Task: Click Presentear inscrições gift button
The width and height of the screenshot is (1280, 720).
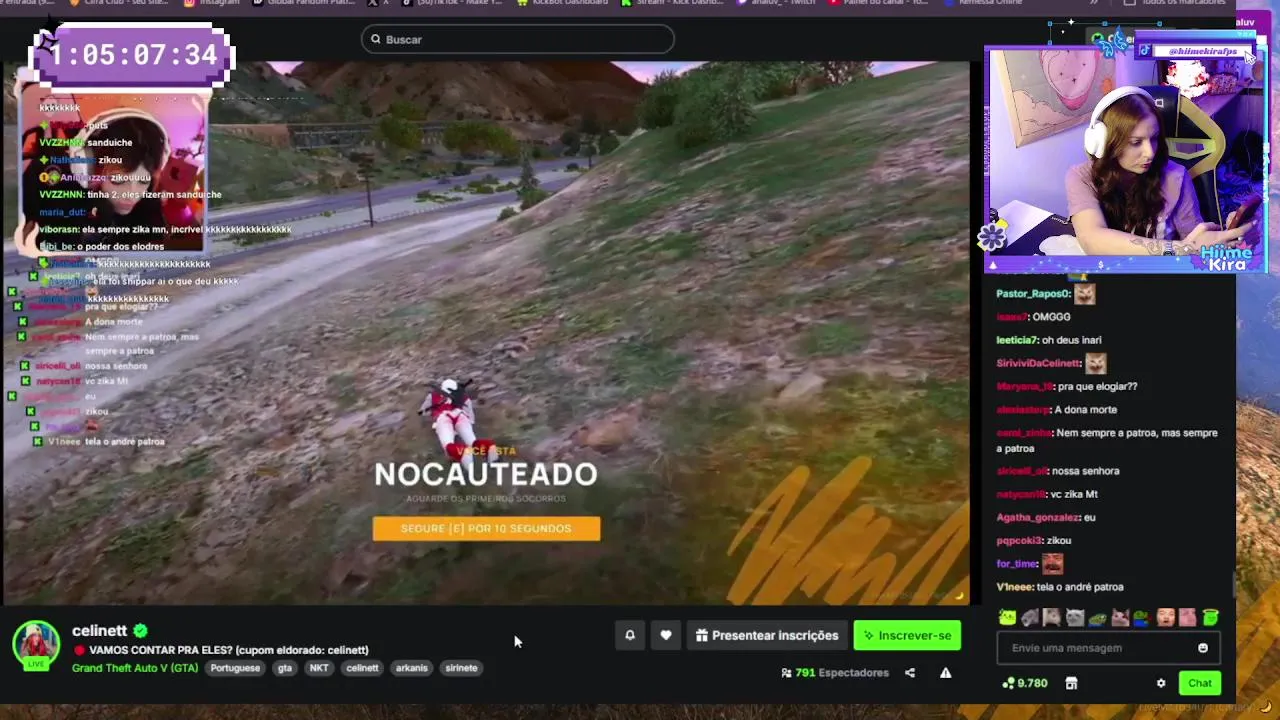Action: coord(767,635)
